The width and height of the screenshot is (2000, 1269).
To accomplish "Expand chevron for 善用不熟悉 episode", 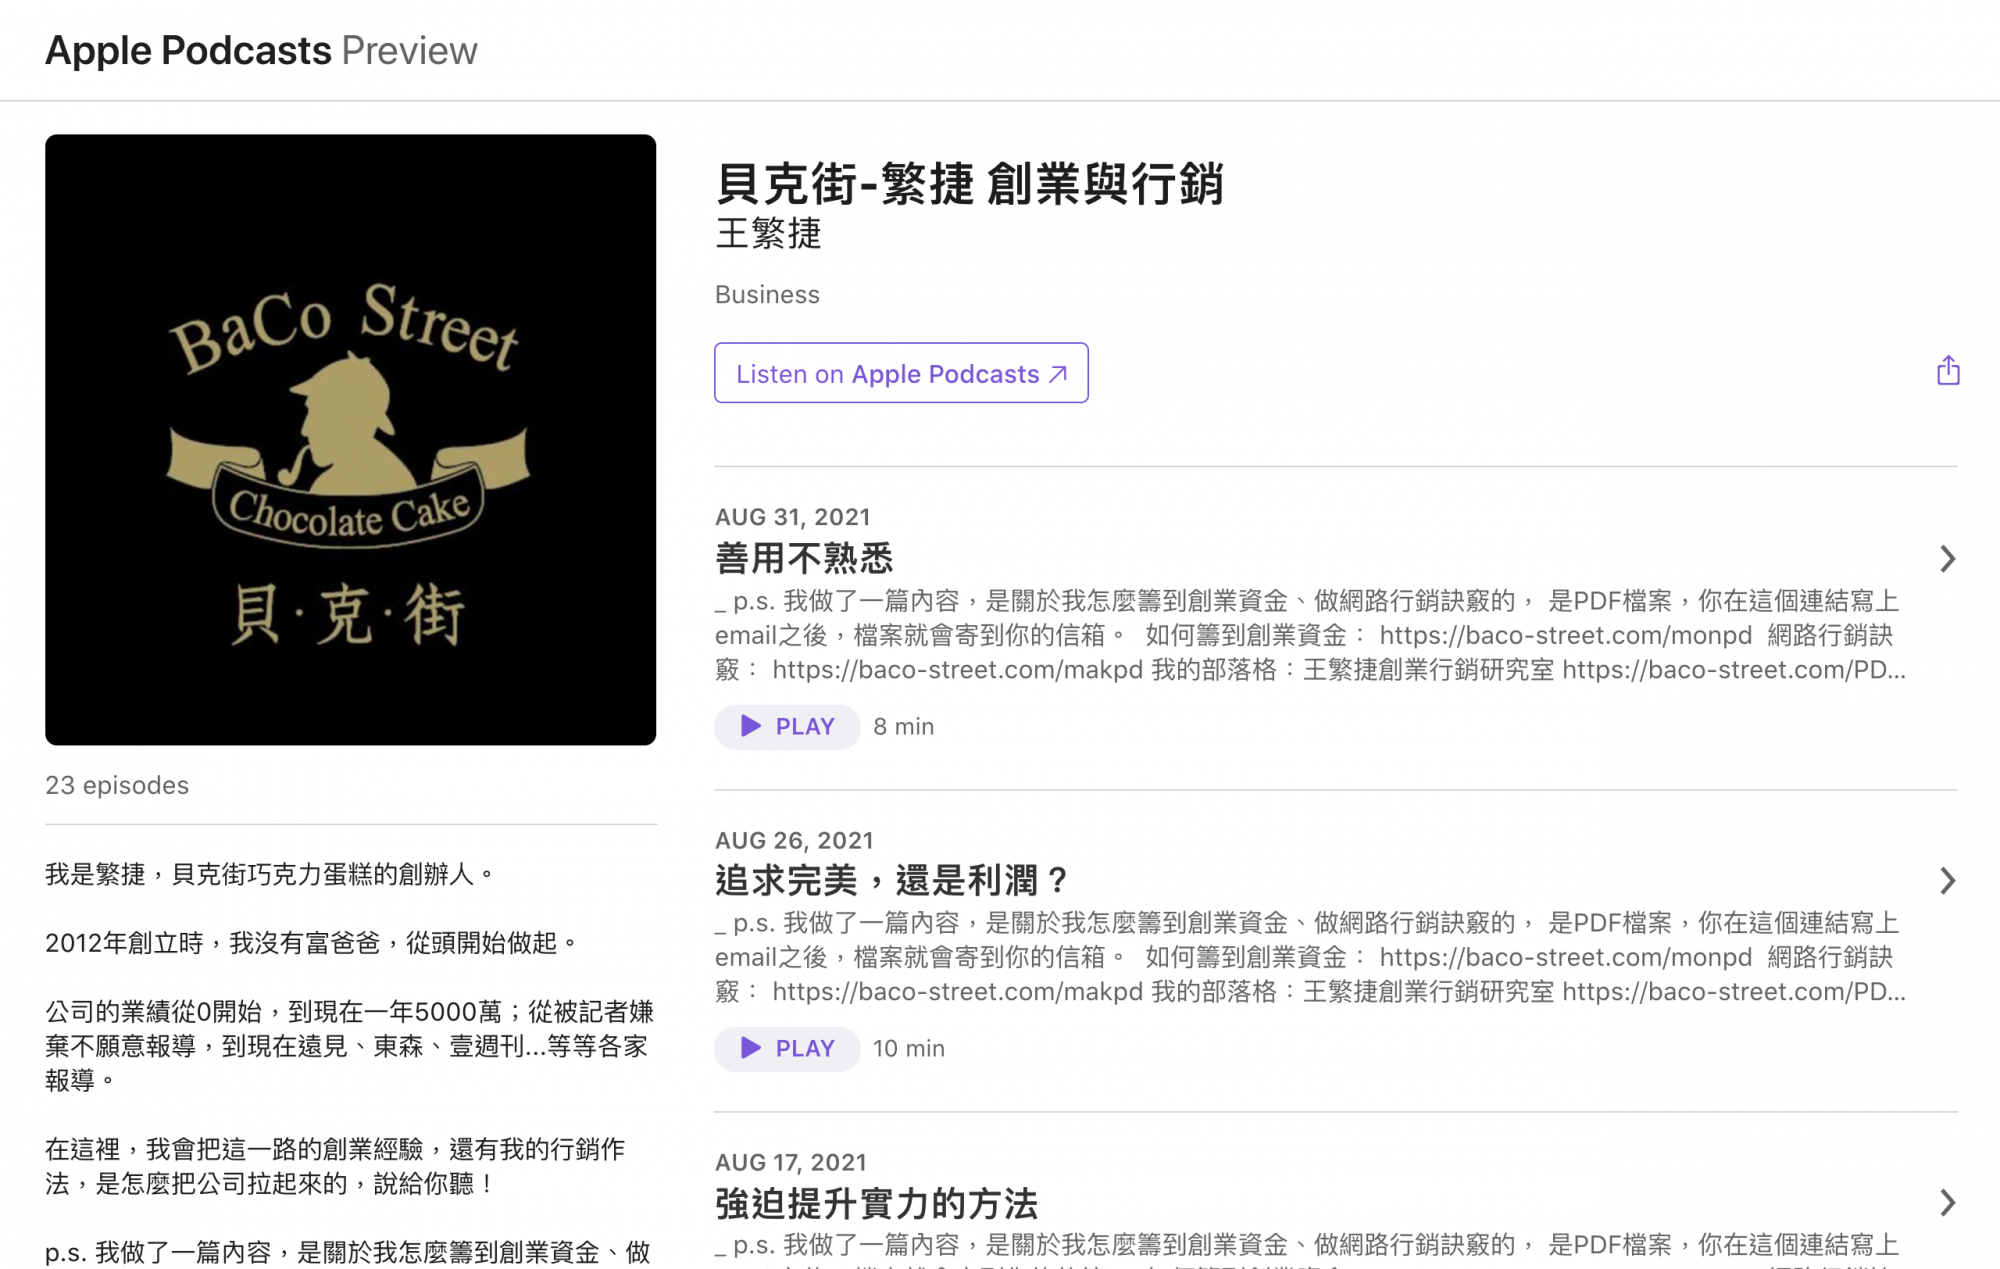I will 1947,558.
